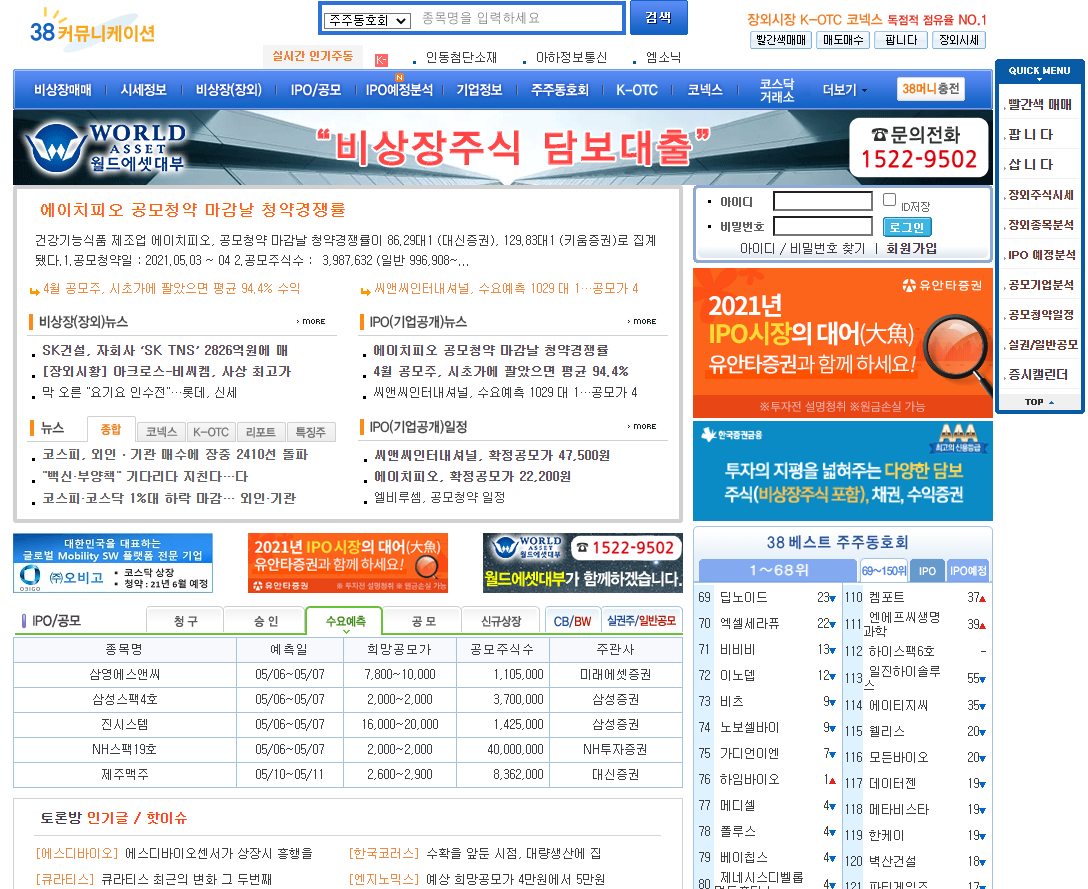
Task: Click 삼영에스앤씨 in the IPO table
Action: click(x=125, y=674)
